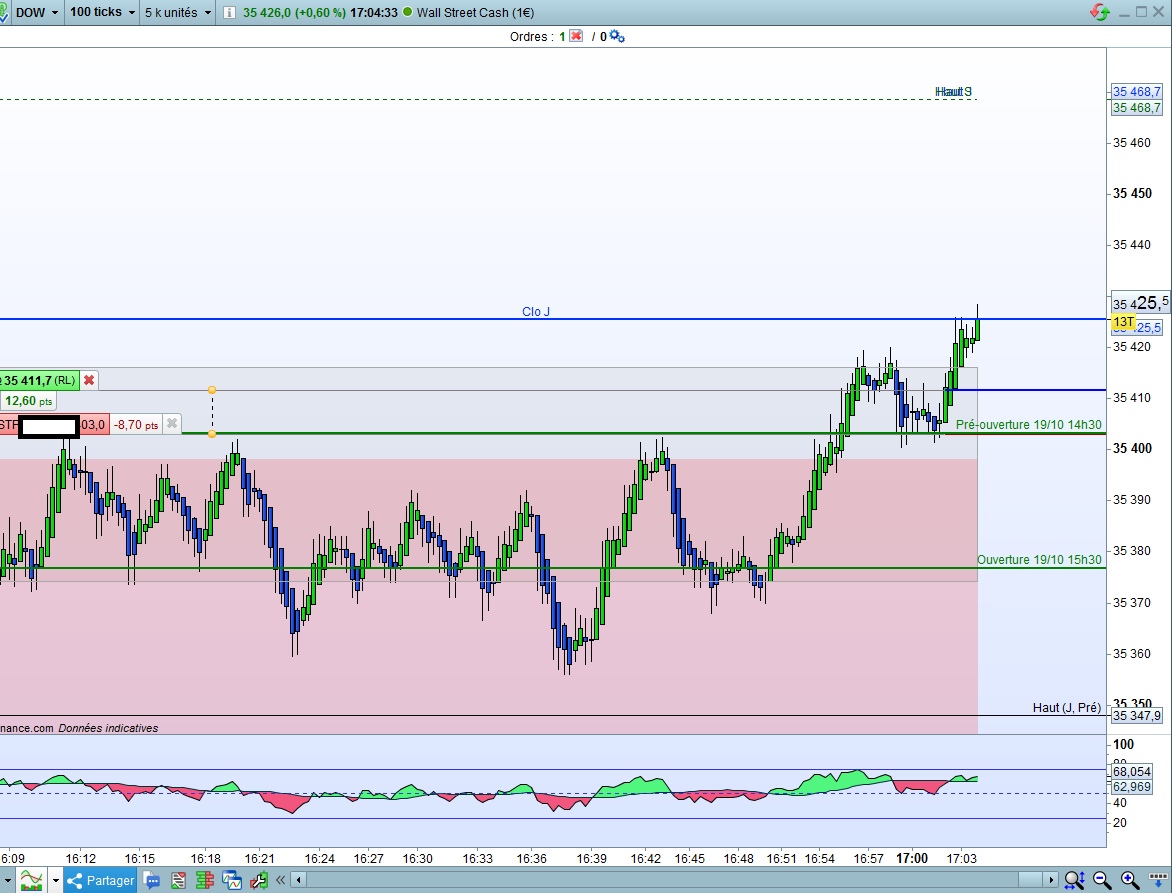Zoom out with minus magnifier

coord(1102,880)
